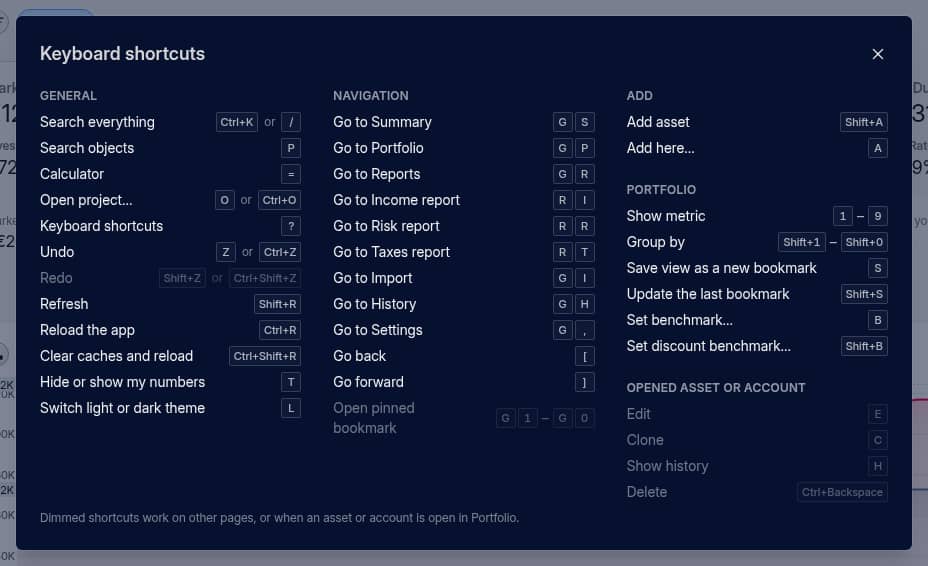
Task: Click the C key badge beside Clone
Action: pos(878,440)
